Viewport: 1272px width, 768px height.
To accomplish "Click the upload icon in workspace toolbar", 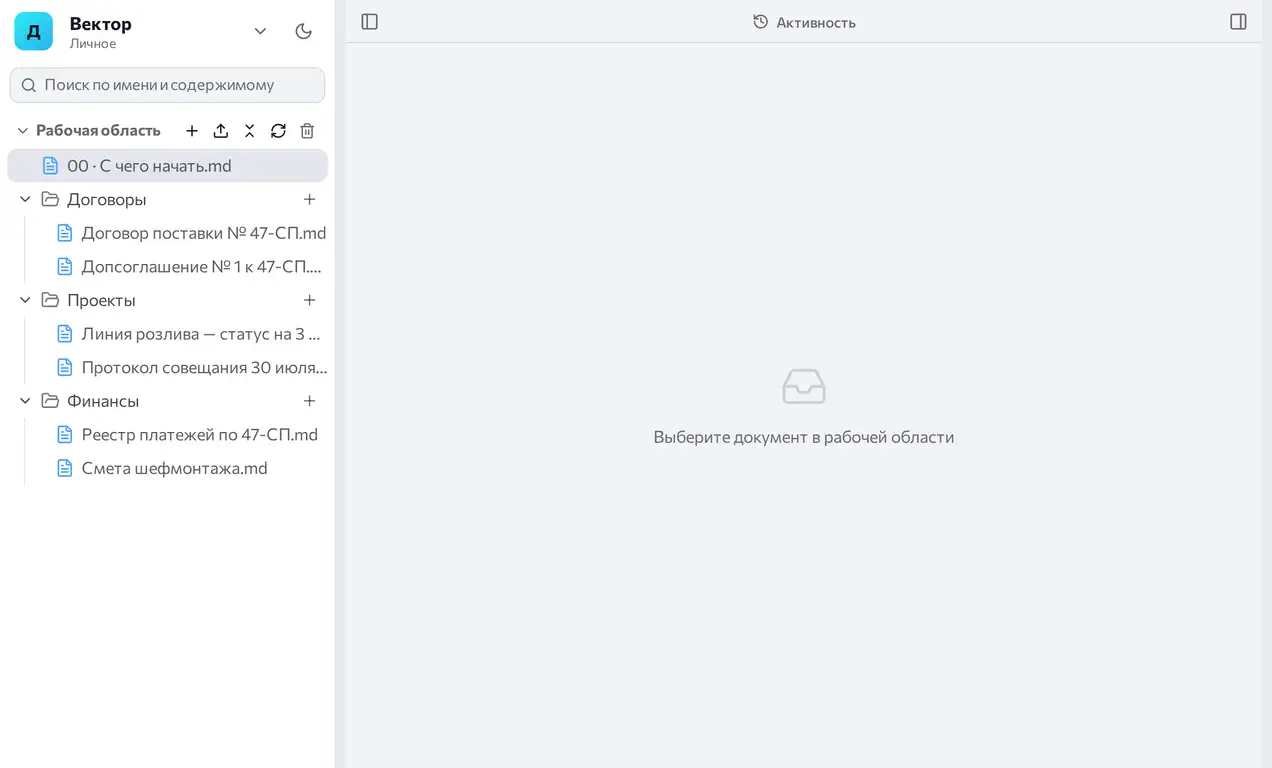I will [x=221, y=131].
